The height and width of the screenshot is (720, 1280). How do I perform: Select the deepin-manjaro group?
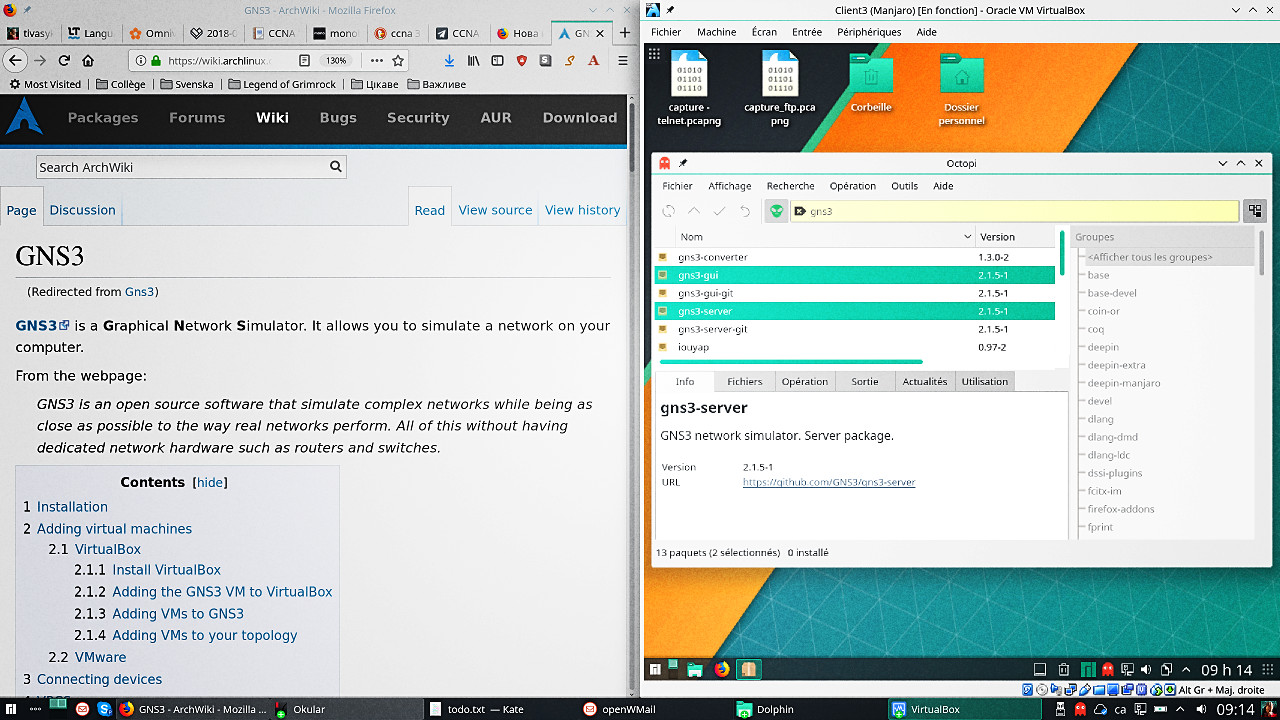tap(1124, 383)
